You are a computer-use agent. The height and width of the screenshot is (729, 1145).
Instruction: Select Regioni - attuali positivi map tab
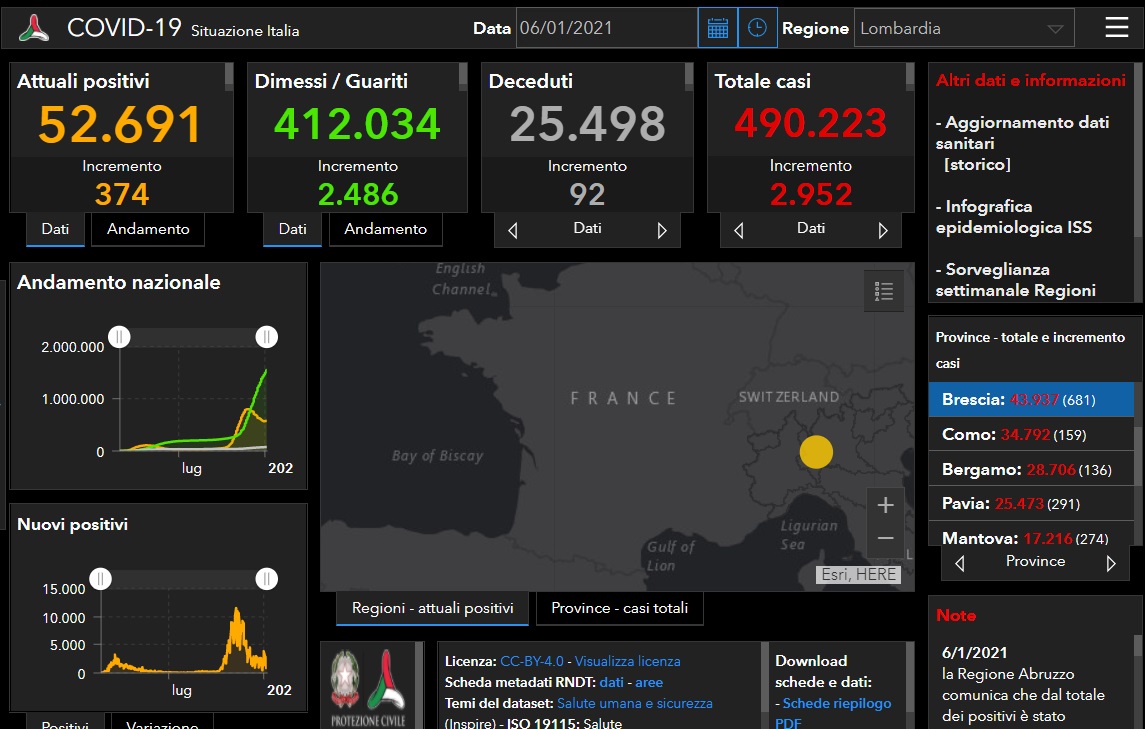coord(432,608)
